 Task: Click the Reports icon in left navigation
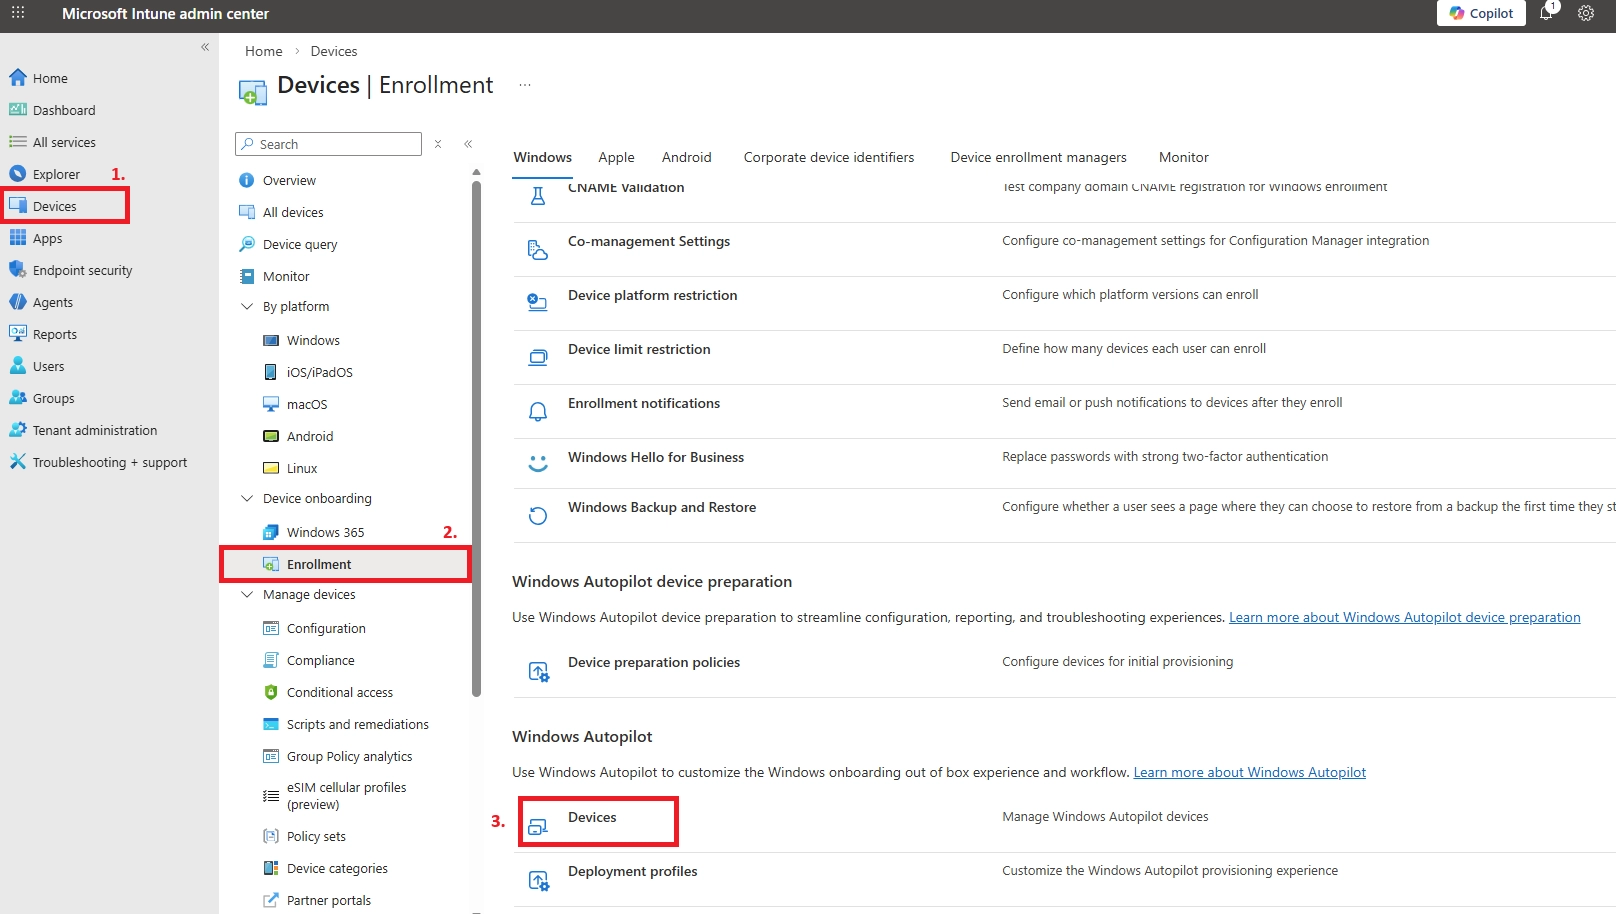17,334
